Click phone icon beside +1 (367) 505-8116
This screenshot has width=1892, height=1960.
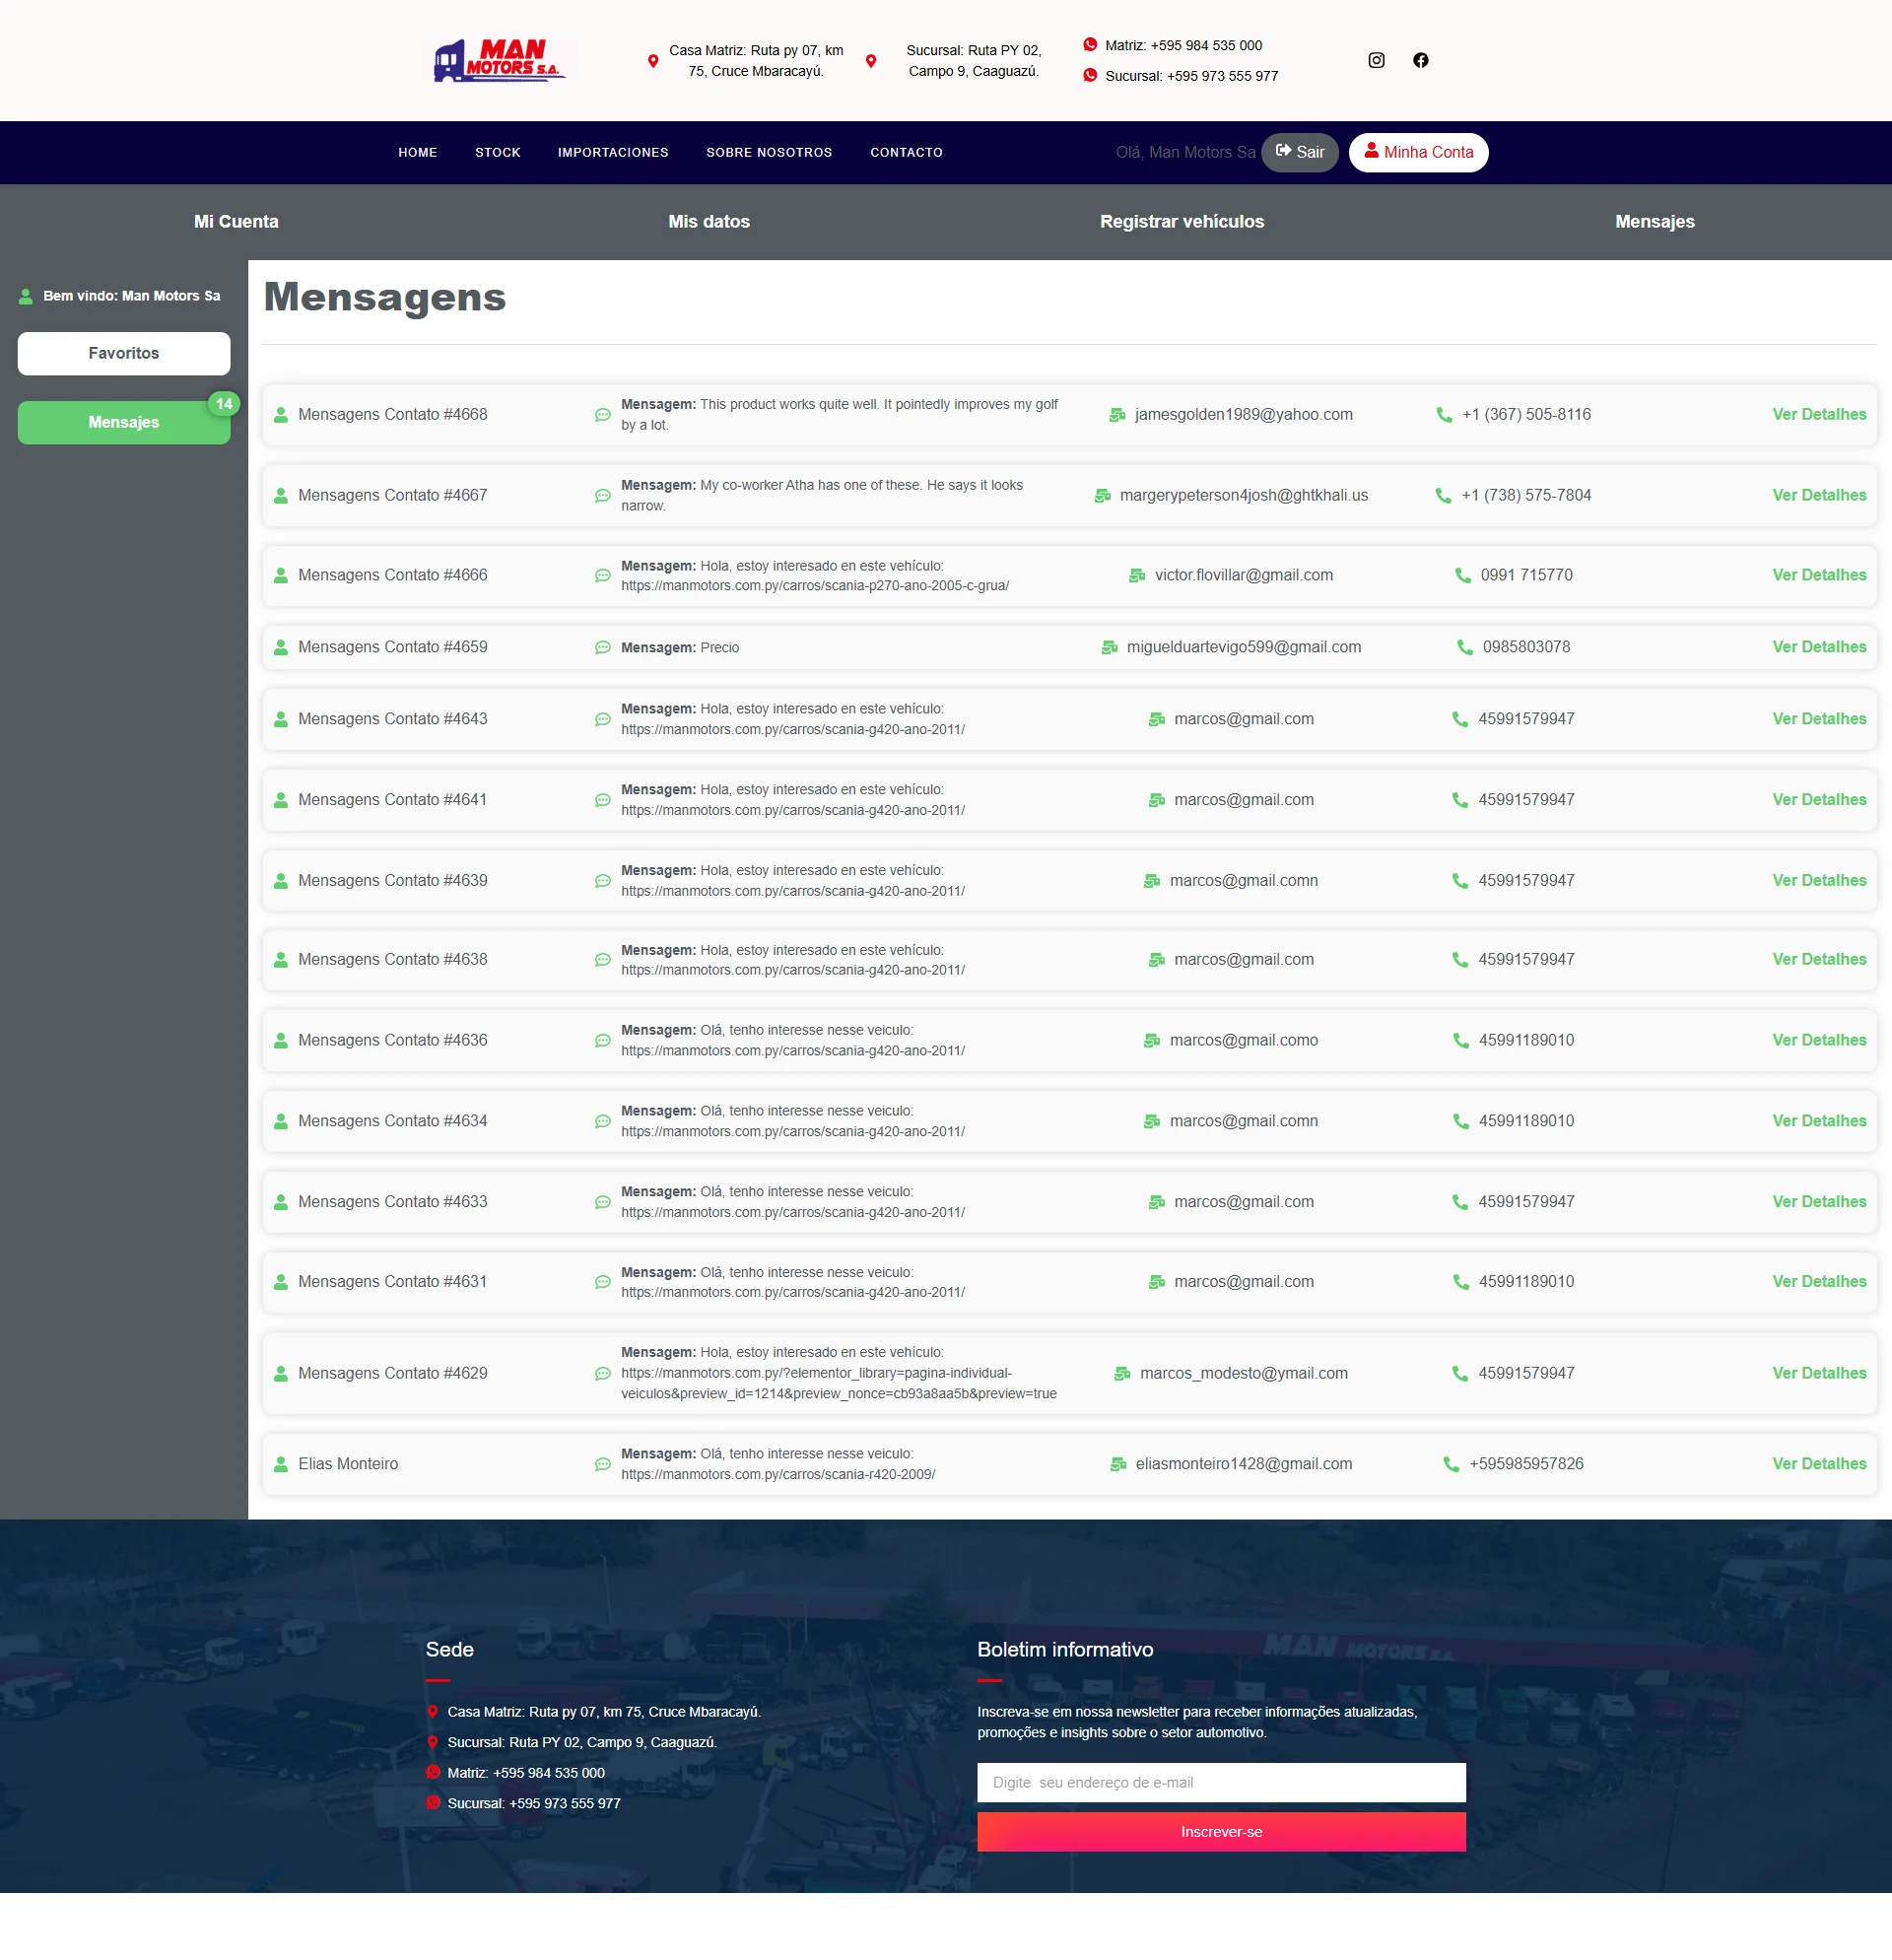click(1444, 414)
